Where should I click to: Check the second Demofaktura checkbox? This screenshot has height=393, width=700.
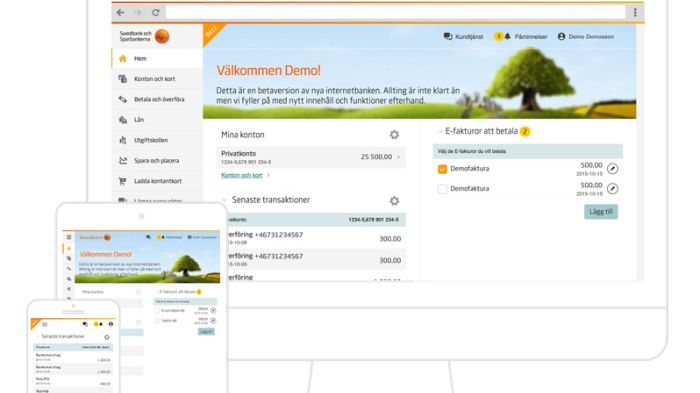click(x=442, y=189)
